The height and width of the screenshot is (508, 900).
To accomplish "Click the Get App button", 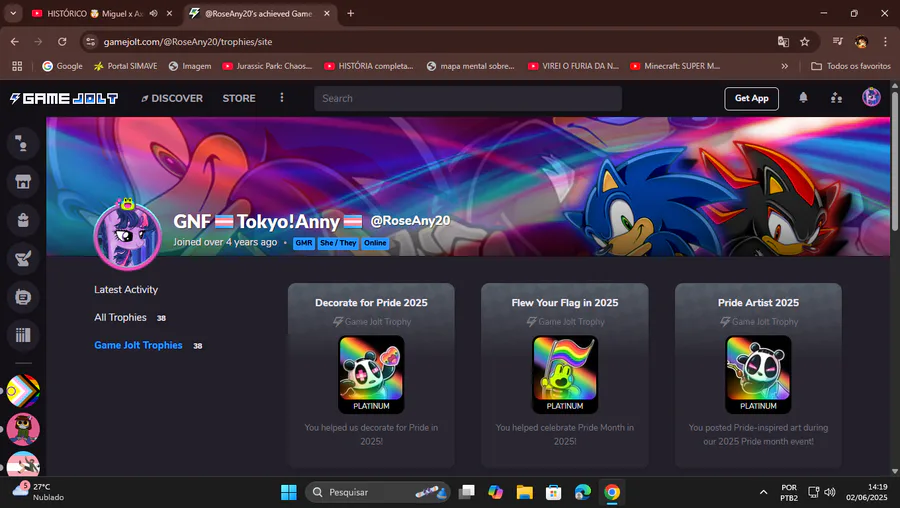I will pos(751,98).
